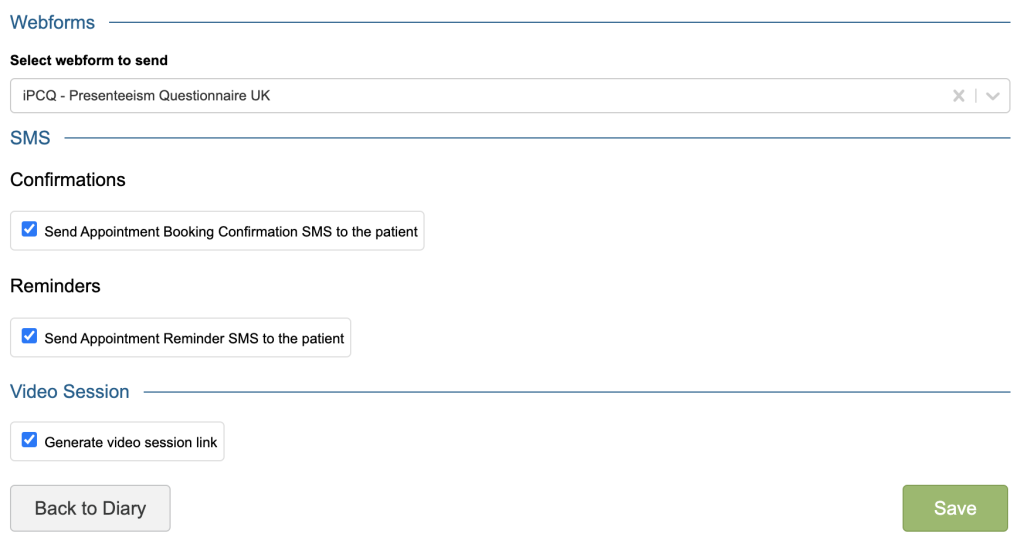Disable the Generate video session link checkbox
This screenshot has width=1024, height=547.
pos(29,440)
